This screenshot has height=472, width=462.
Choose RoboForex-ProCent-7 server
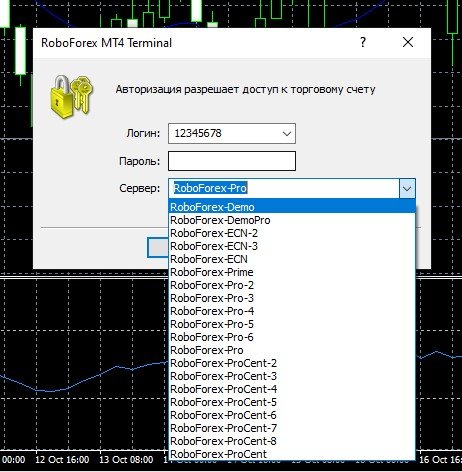(x=292, y=428)
